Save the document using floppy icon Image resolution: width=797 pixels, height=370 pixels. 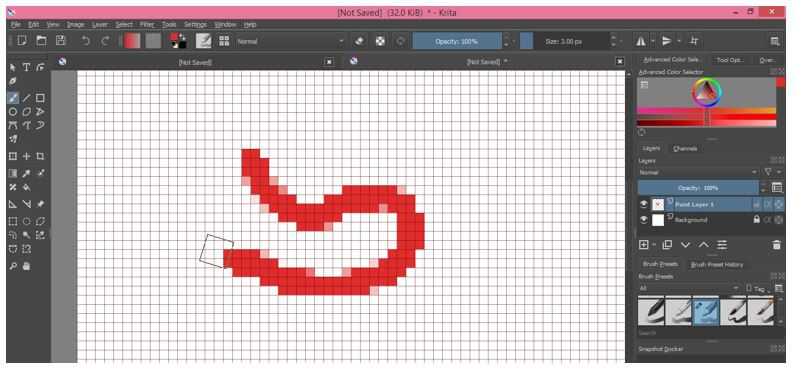point(60,41)
